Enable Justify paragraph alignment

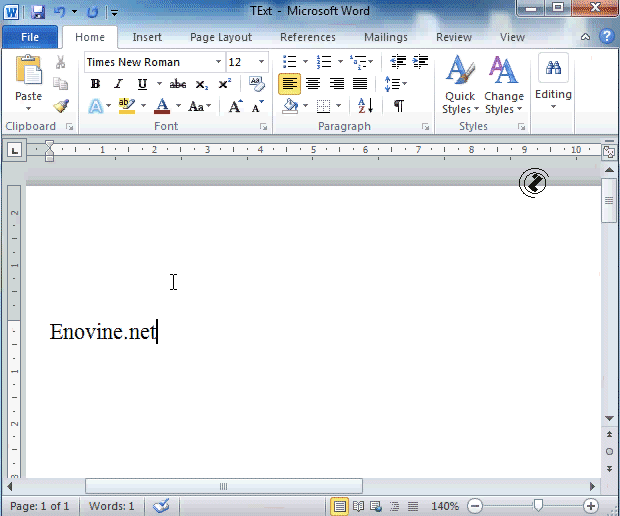360,84
